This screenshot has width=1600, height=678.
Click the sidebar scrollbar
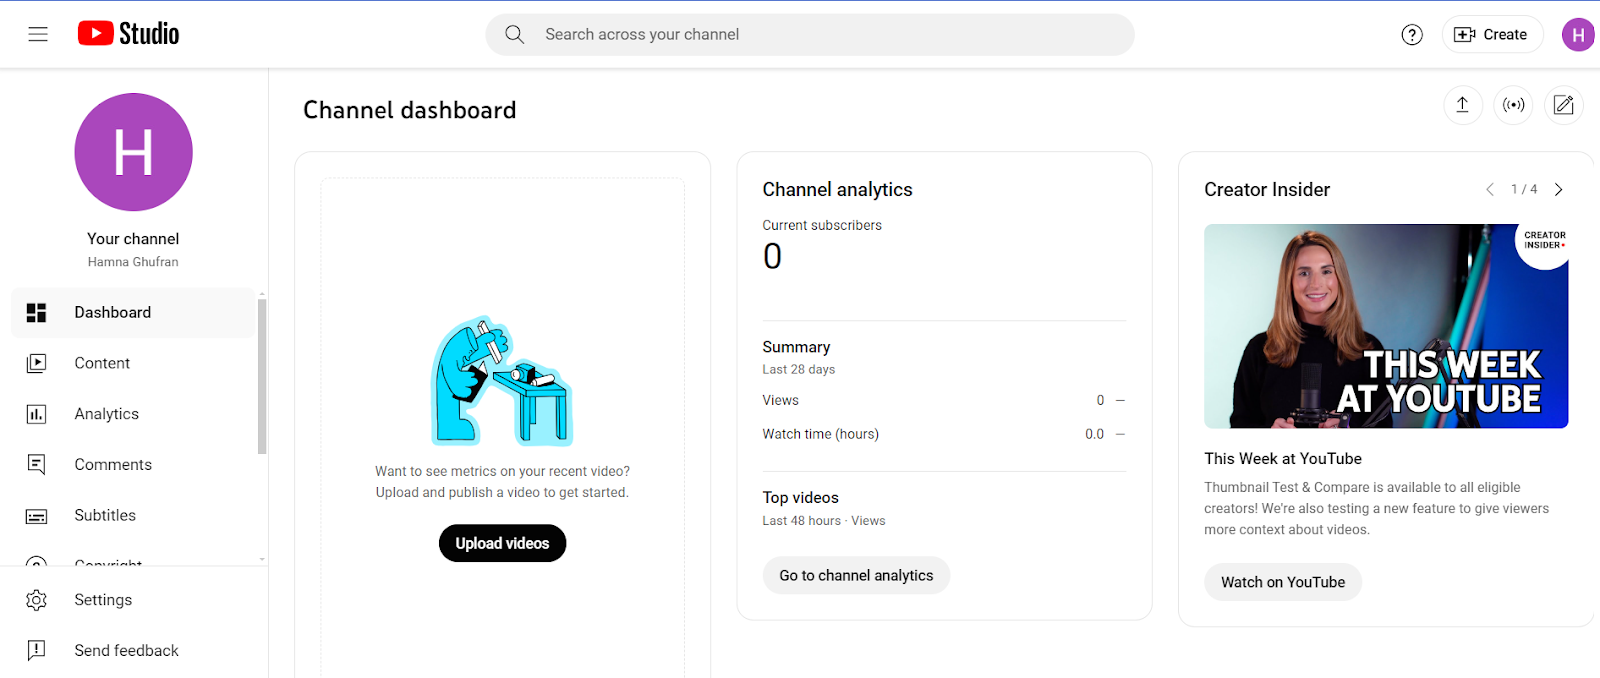(x=262, y=376)
